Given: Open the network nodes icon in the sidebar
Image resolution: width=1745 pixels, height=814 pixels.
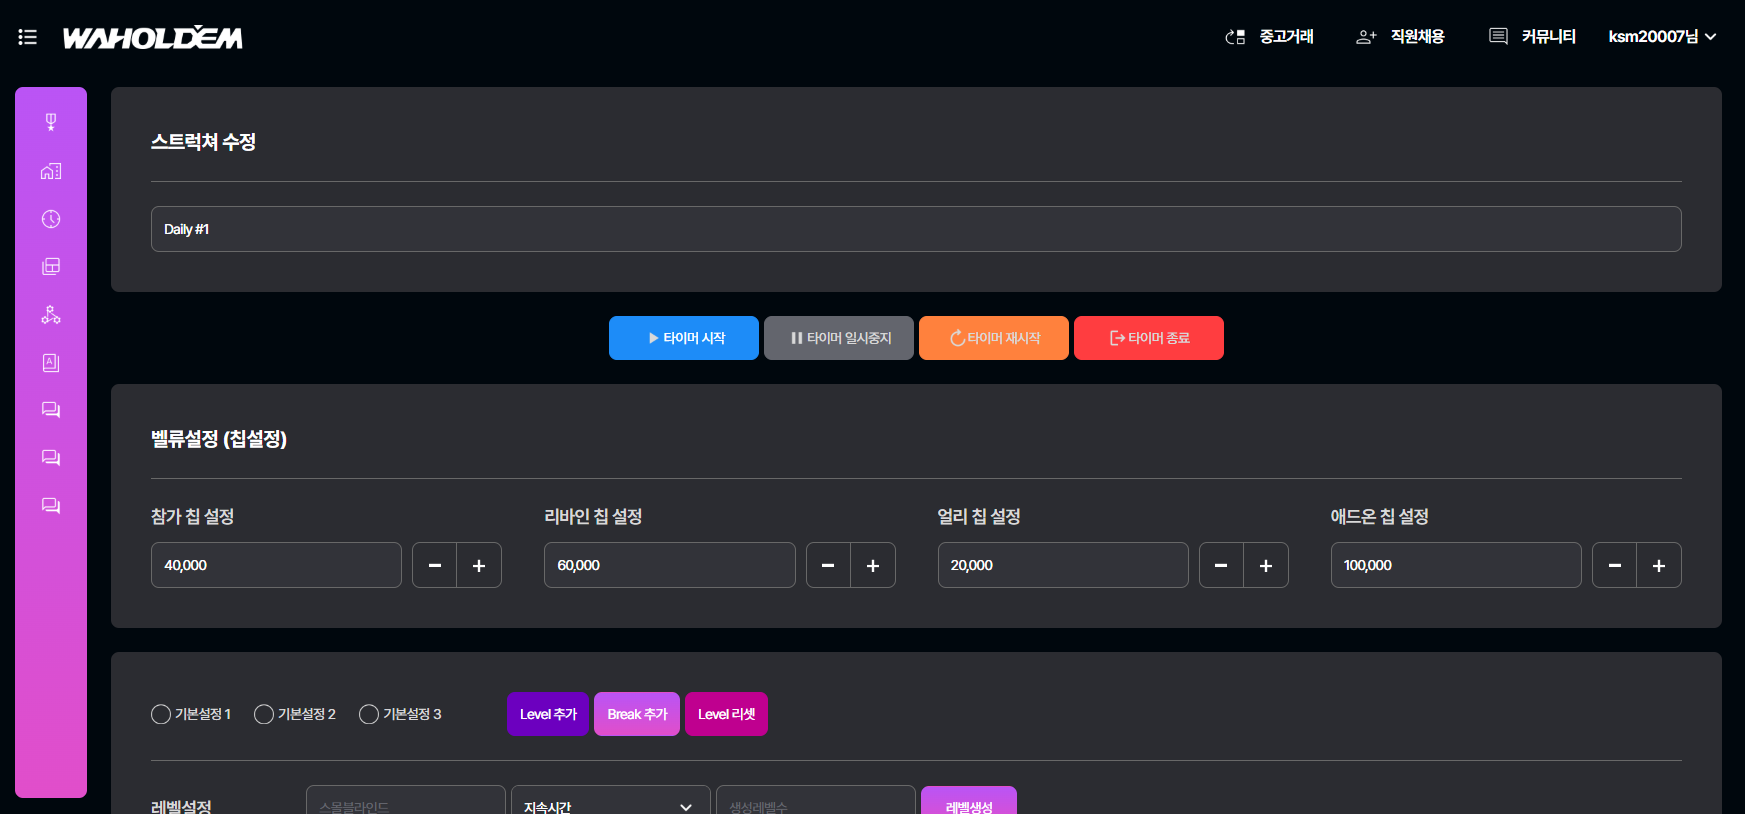Looking at the screenshot, I should coord(51,315).
